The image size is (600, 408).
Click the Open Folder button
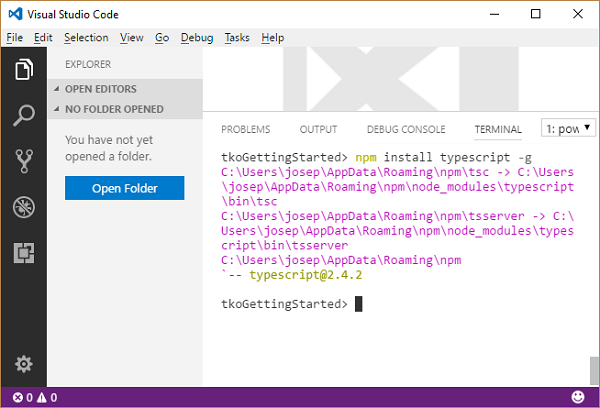[124, 188]
